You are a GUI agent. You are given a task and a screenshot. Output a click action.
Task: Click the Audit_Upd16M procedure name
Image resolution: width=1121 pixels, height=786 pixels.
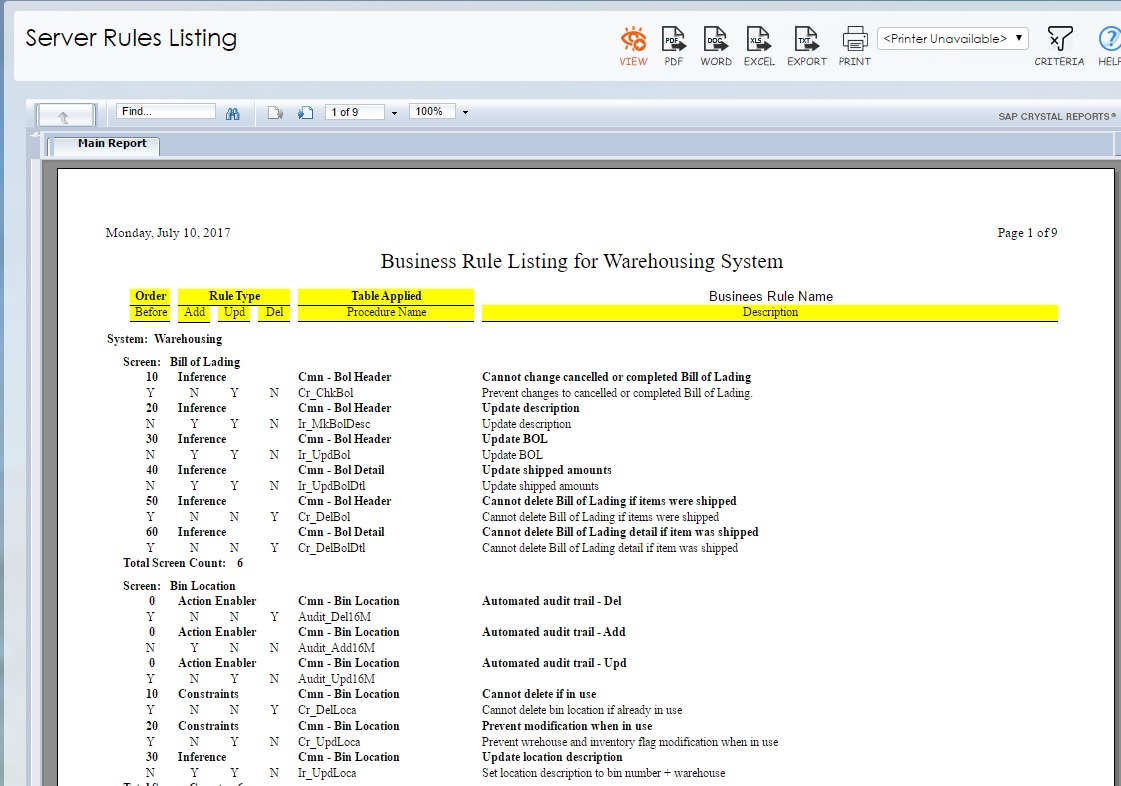[x=336, y=679]
